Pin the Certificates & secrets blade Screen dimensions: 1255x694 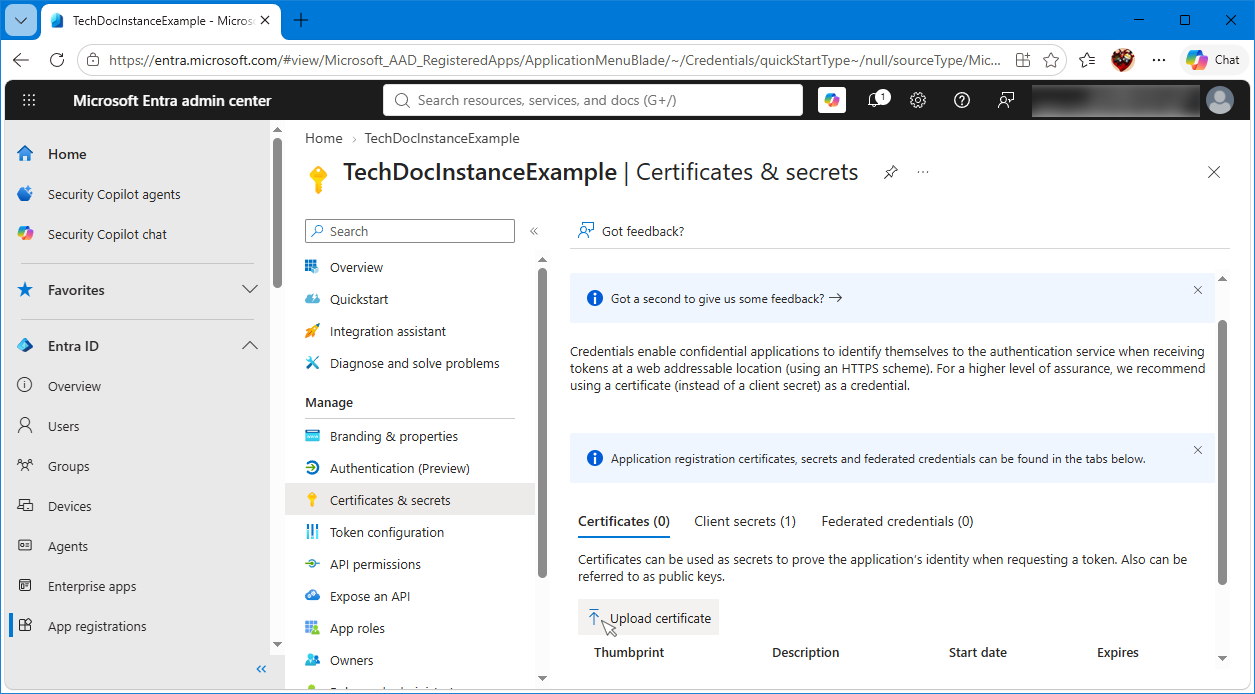pyautogui.click(x=890, y=172)
